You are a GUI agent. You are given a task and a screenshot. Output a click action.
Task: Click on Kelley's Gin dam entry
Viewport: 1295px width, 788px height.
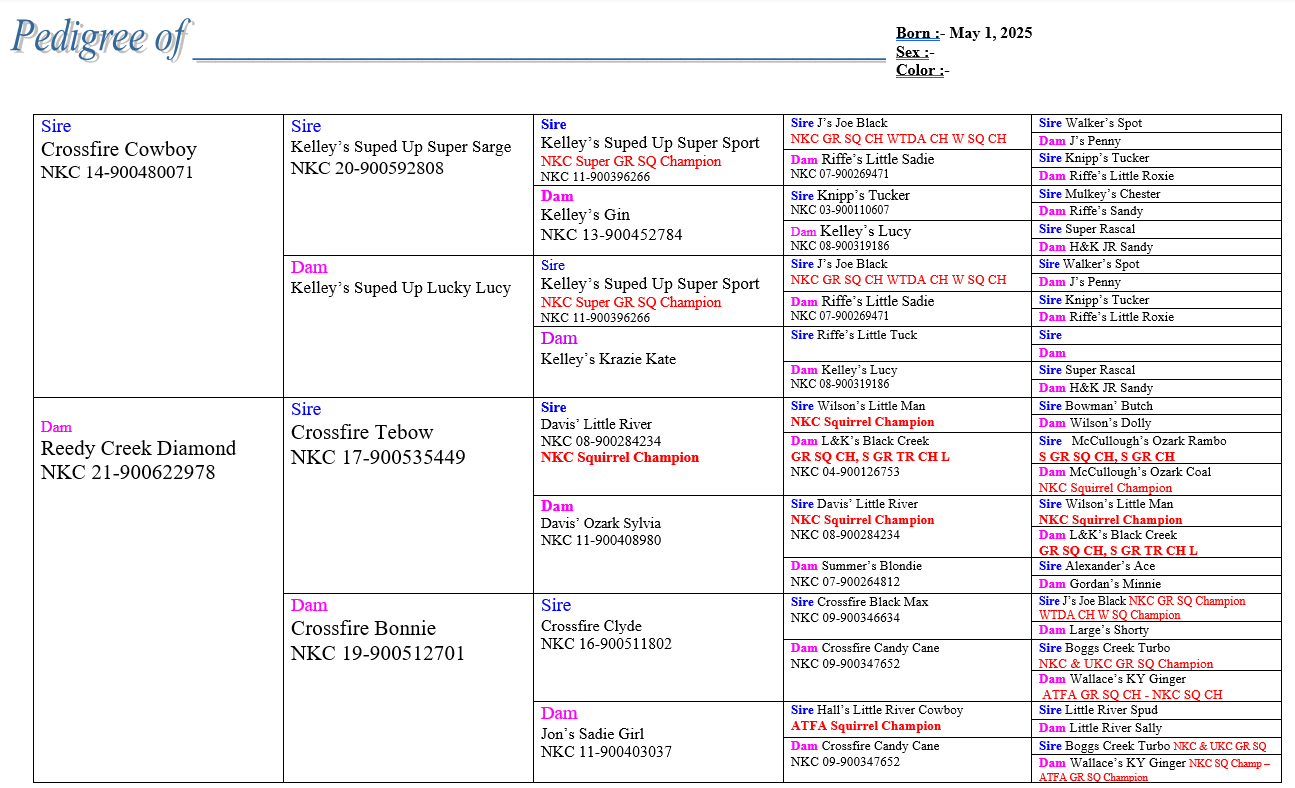585,215
